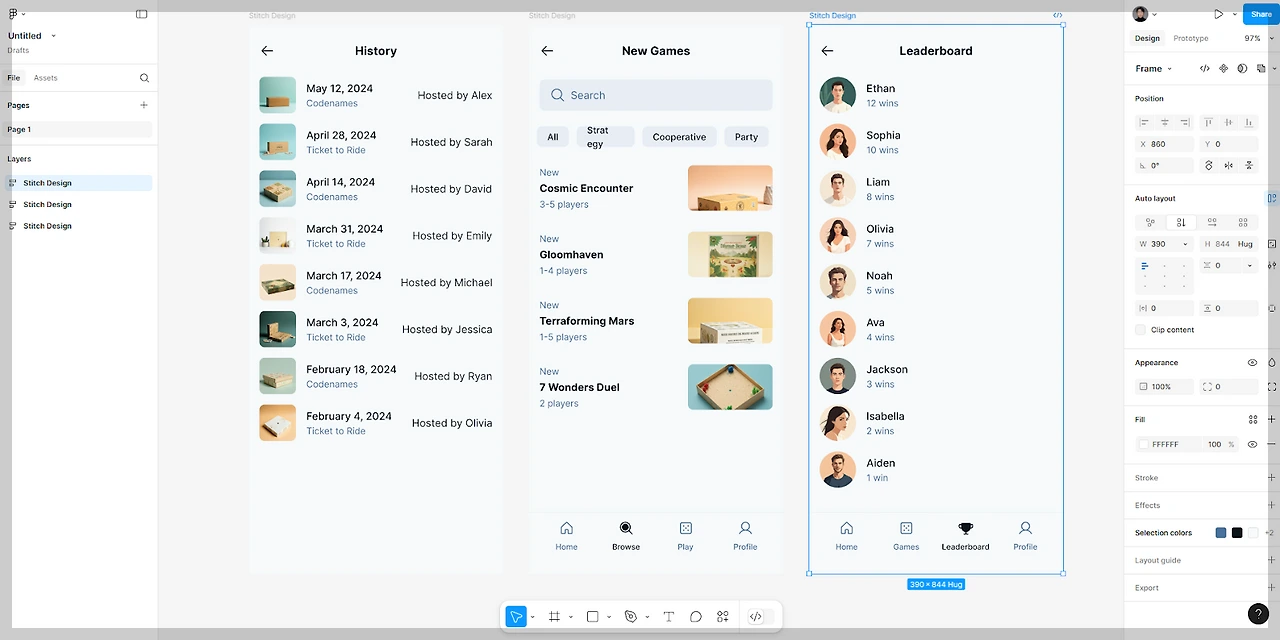Click the Party filter chip

coord(746,137)
